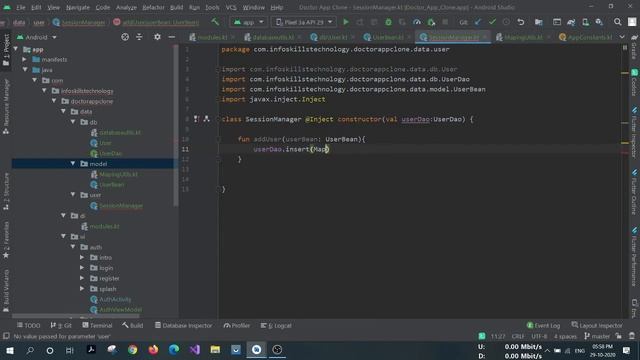Toggle the Favorites tool window

pyautogui.click(x=6, y=240)
